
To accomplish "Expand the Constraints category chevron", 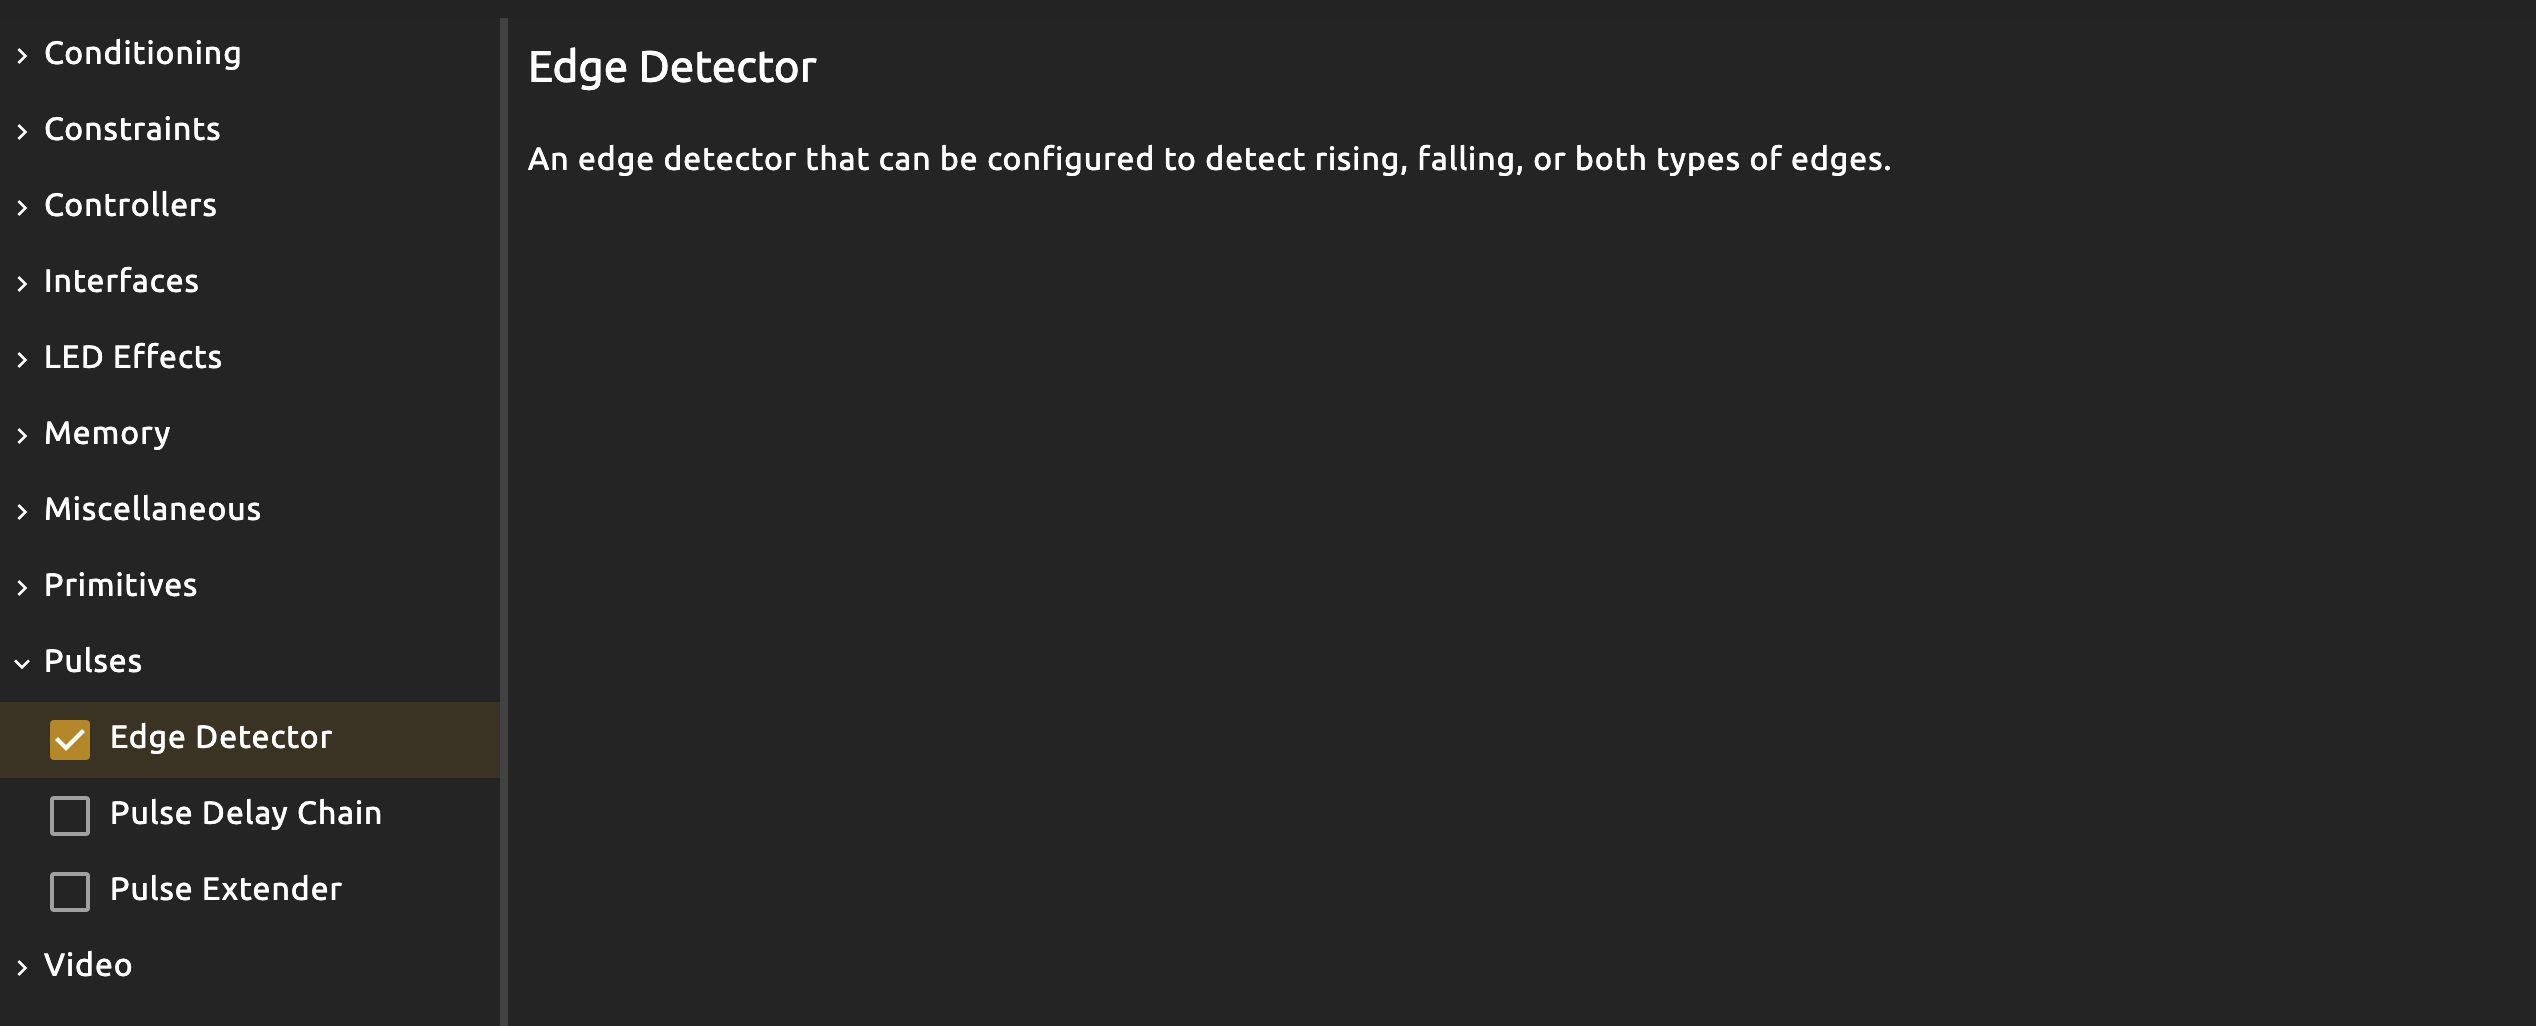I will [x=22, y=131].
